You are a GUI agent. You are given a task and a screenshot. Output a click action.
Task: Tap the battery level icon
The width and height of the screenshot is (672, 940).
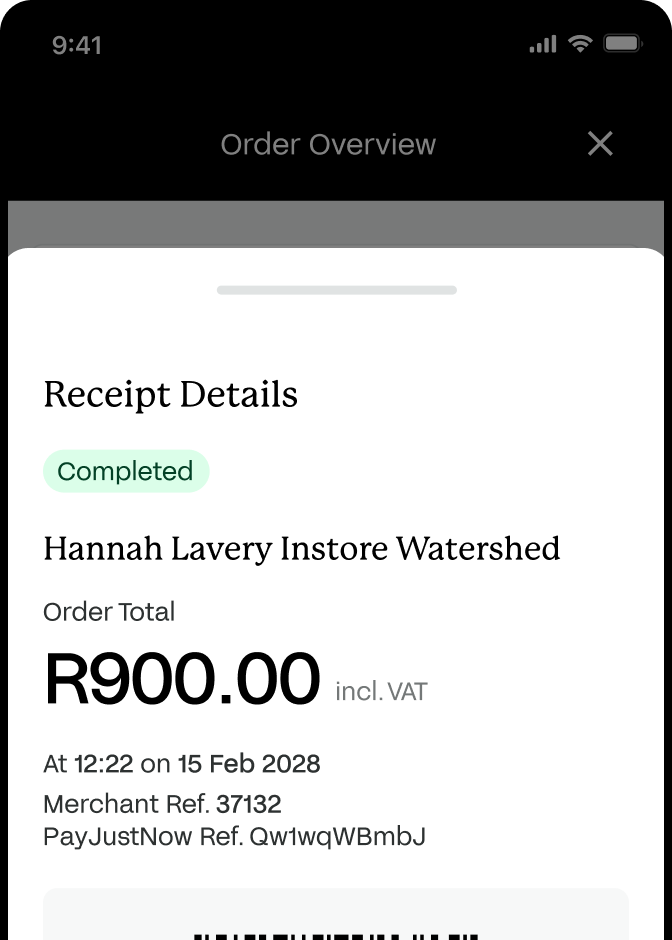pos(623,43)
